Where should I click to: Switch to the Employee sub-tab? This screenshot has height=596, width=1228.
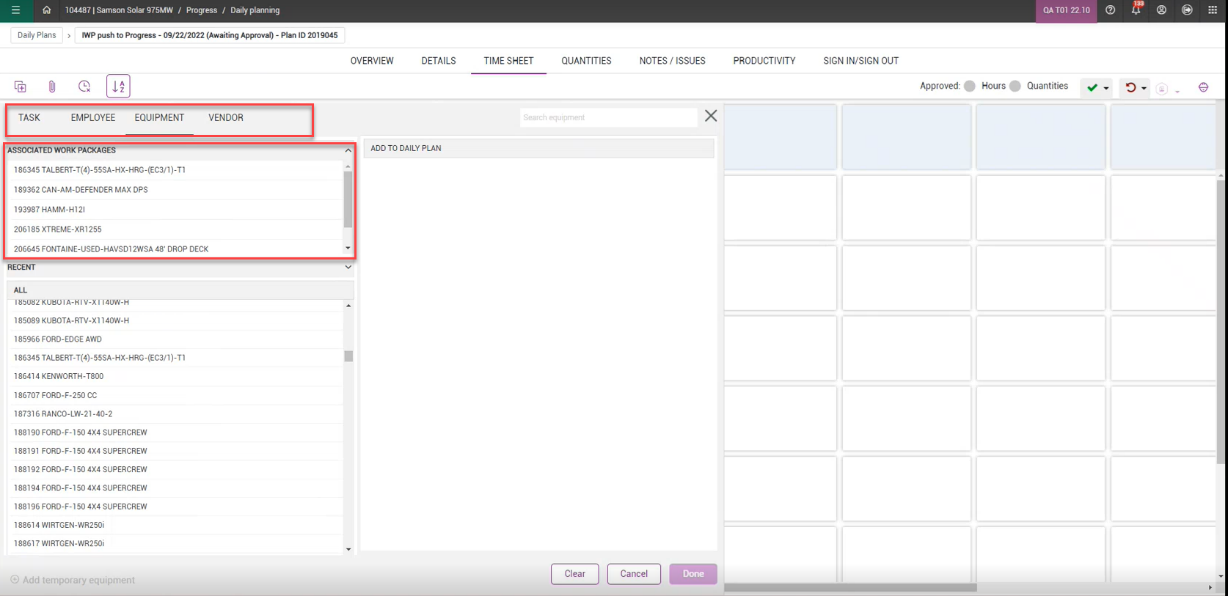click(93, 118)
